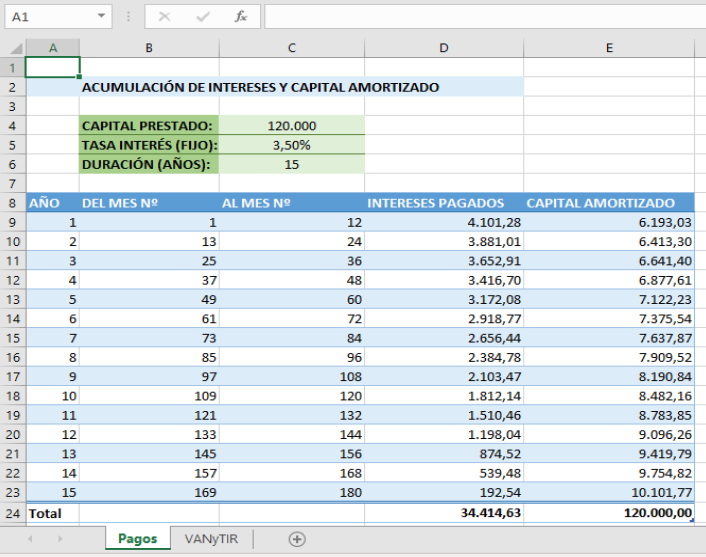Select end month cell 180

[x=292, y=493]
